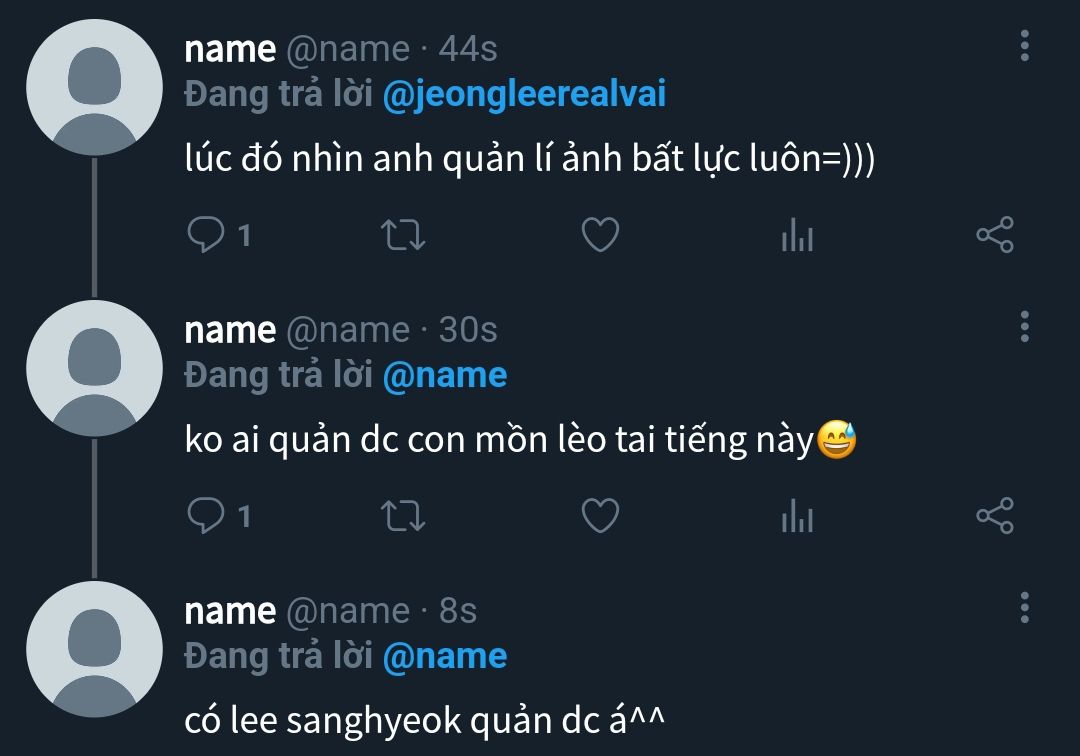
Task: Open more options for the 8s tweet
Action: pos(1025,607)
